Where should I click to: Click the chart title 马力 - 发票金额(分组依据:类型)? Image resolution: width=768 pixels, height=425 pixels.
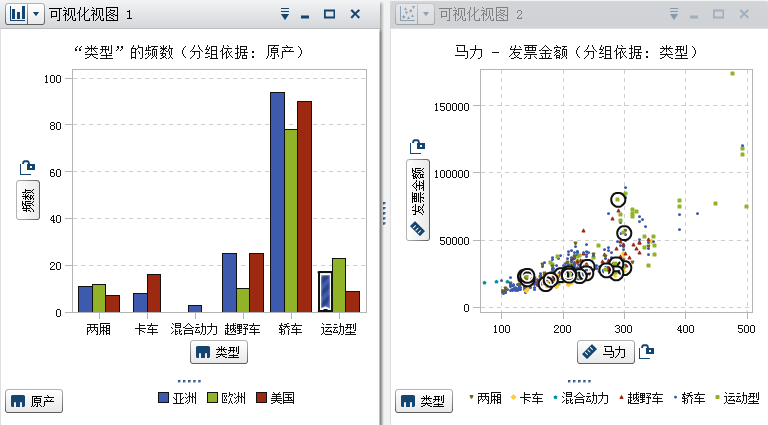(577, 52)
